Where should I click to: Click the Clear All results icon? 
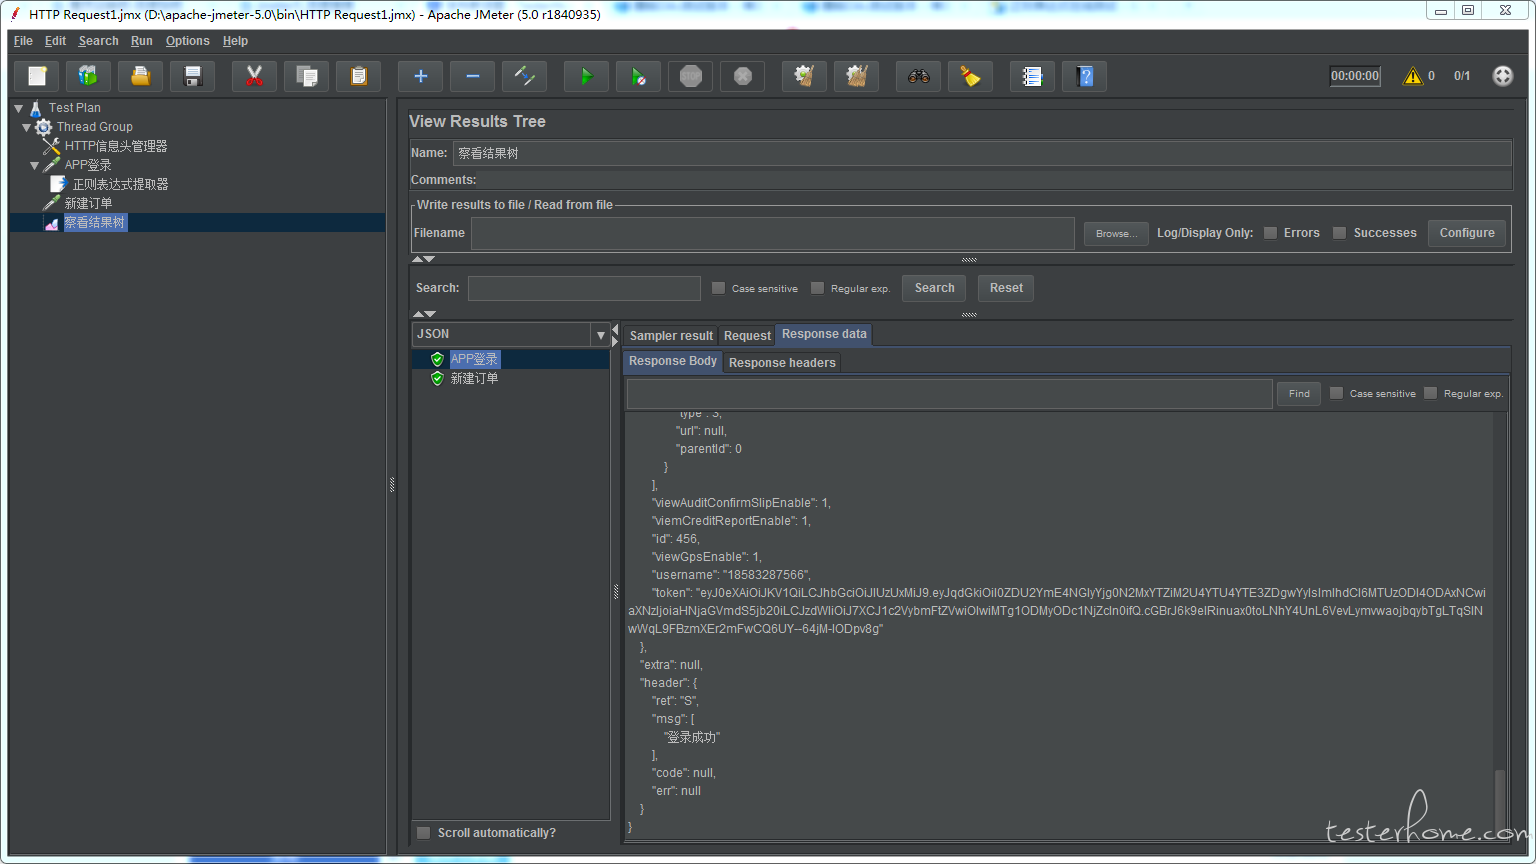tap(856, 76)
